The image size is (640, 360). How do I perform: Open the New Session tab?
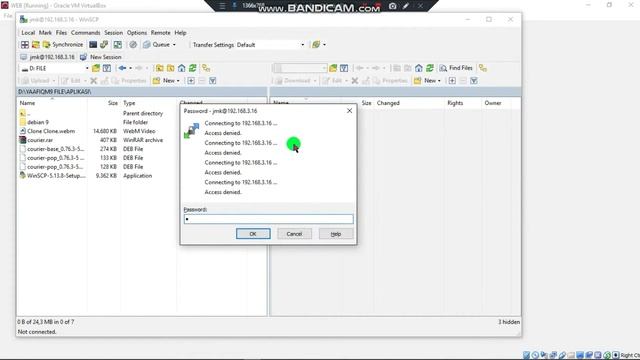[x=101, y=57]
